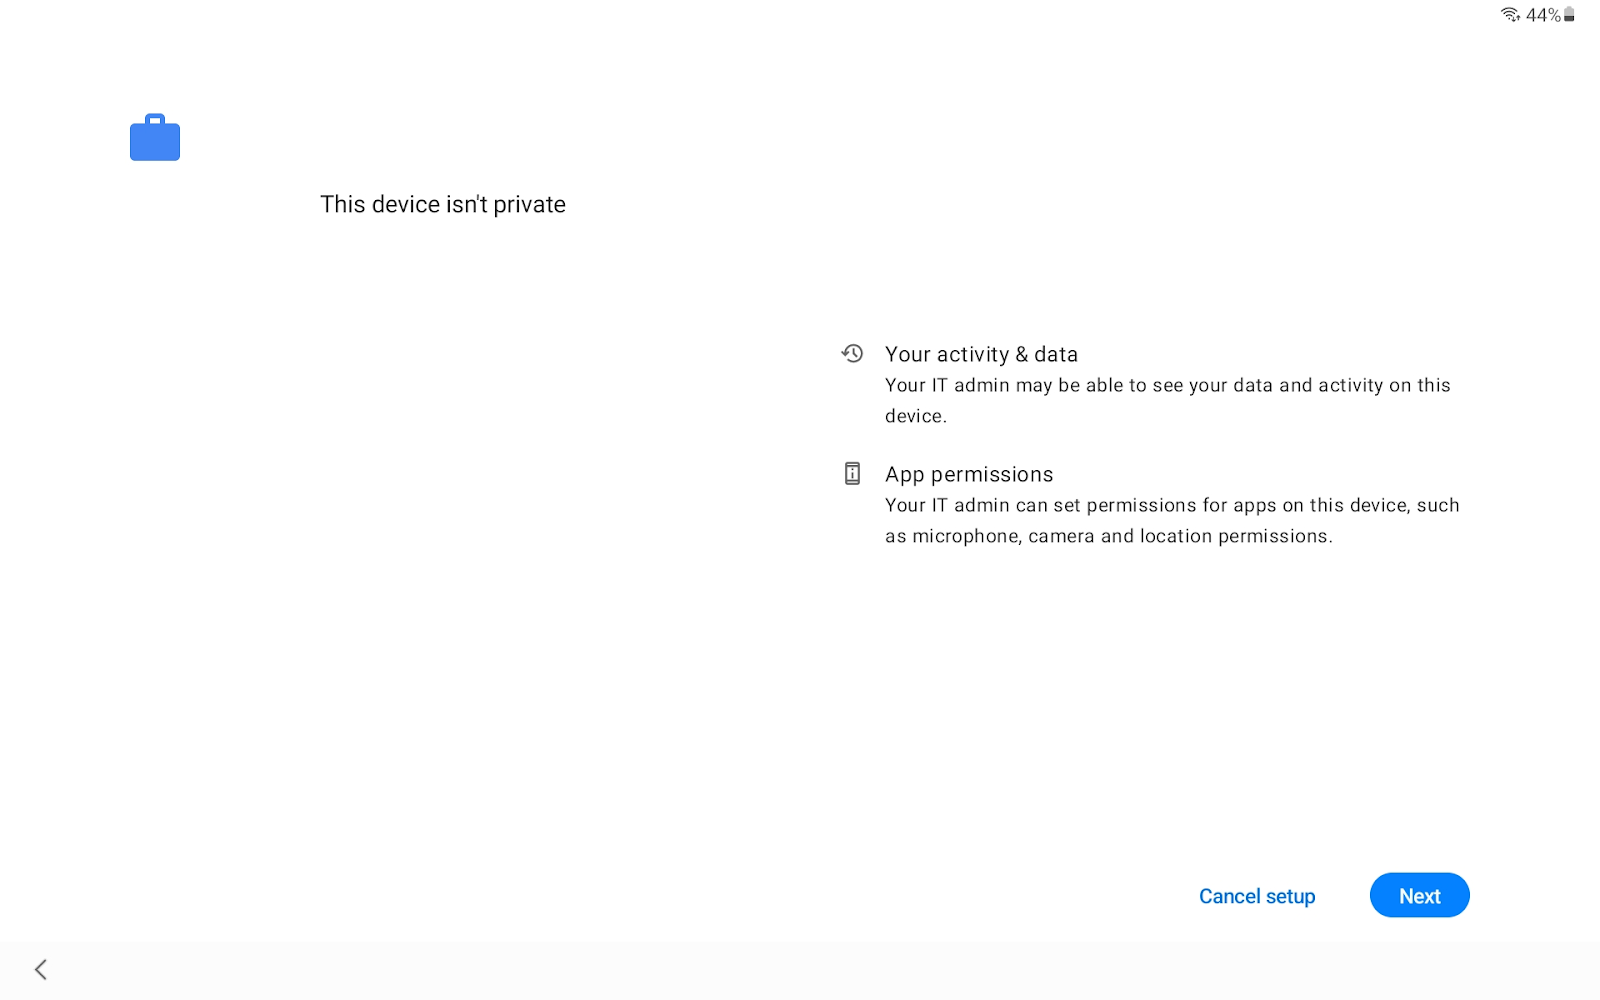The height and width of the screenshot is (1000, 1600).
Task: Select the 'App permissions' heading
Action: click(969, 474)
